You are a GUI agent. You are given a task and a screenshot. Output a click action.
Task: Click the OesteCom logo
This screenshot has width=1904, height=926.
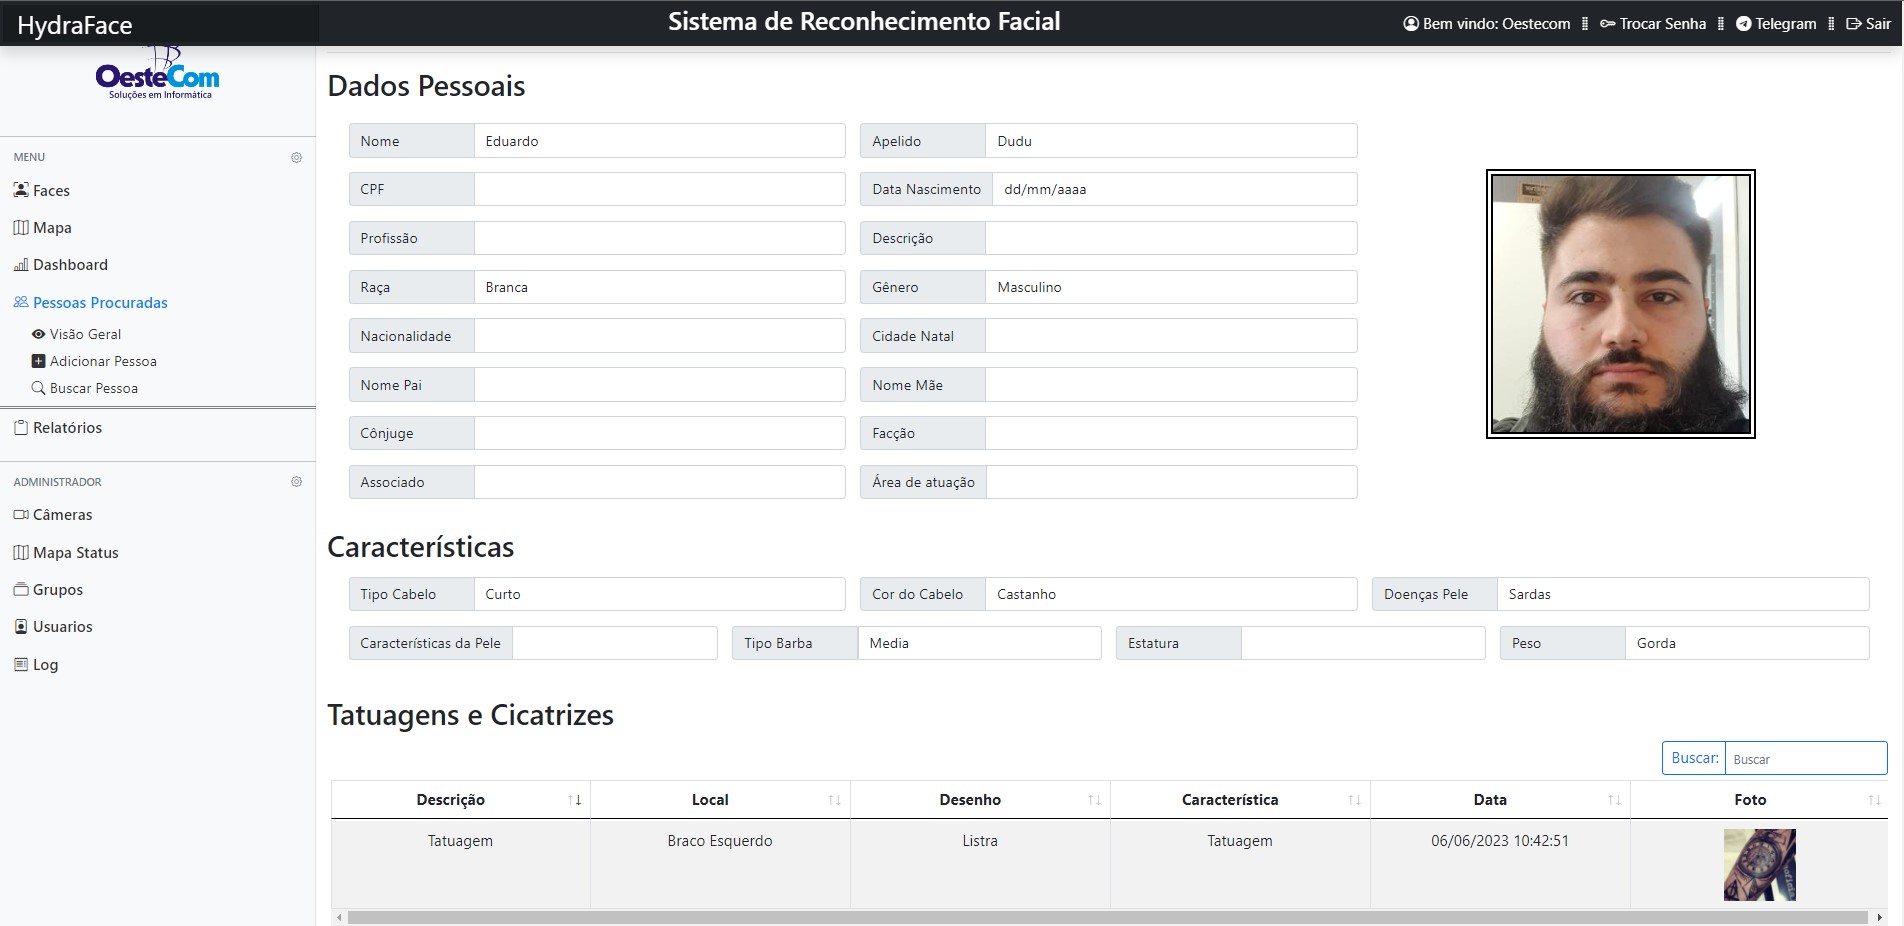pyautogui.click(x=158, y=73)
